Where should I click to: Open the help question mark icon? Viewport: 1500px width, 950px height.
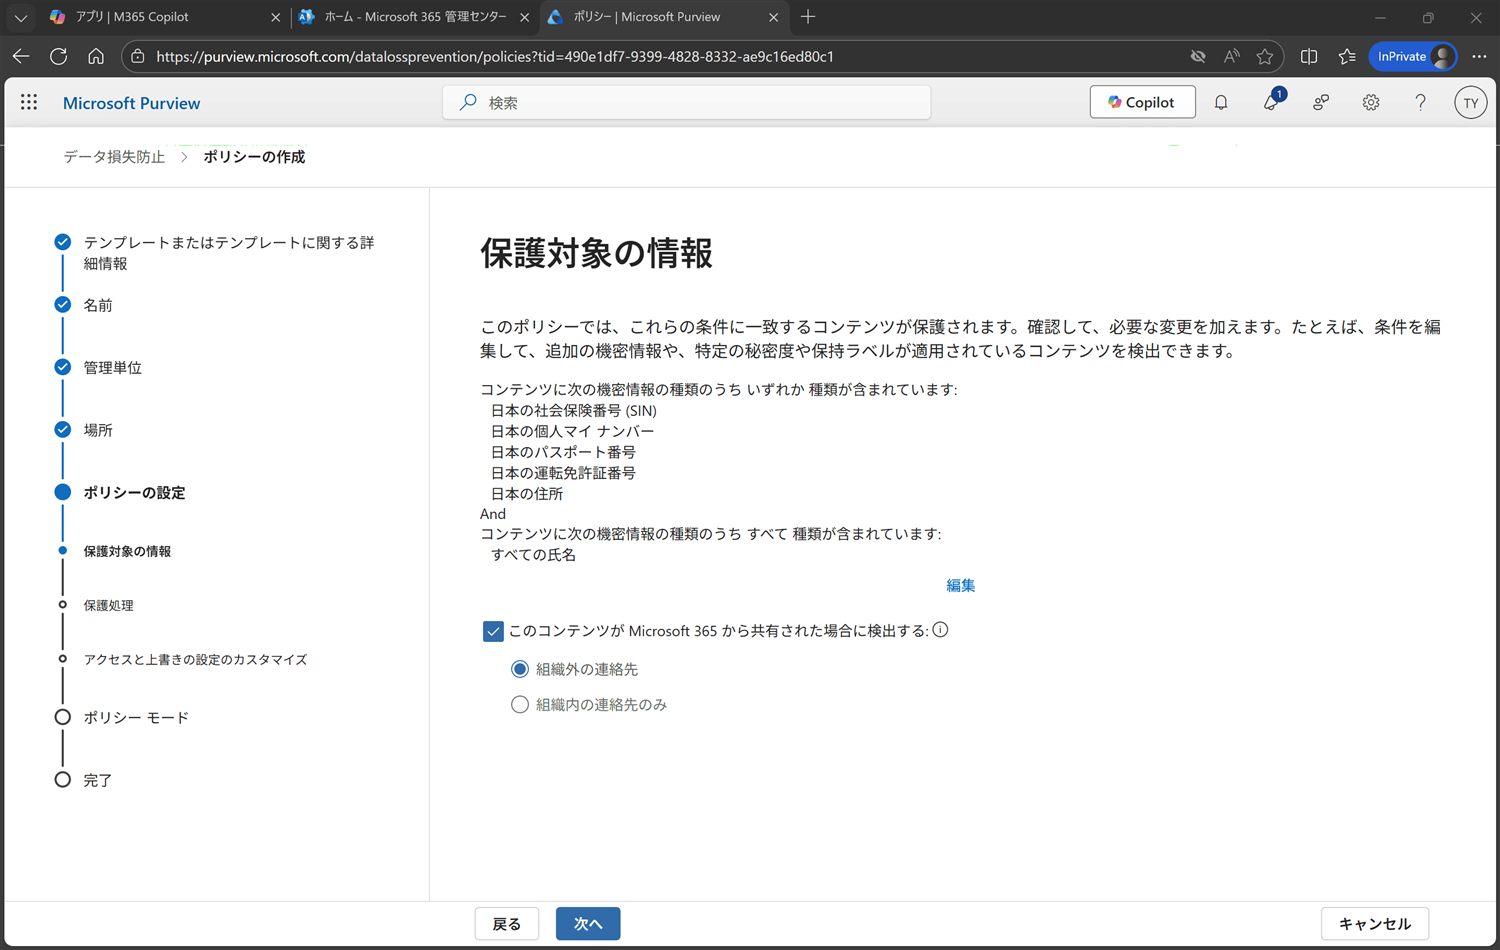[1420, 102]
